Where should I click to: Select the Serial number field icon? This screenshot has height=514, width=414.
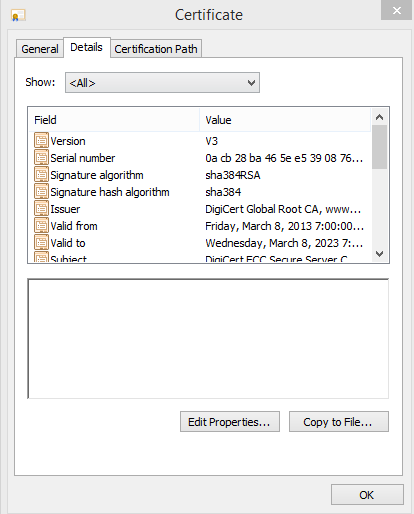point(41,157)
